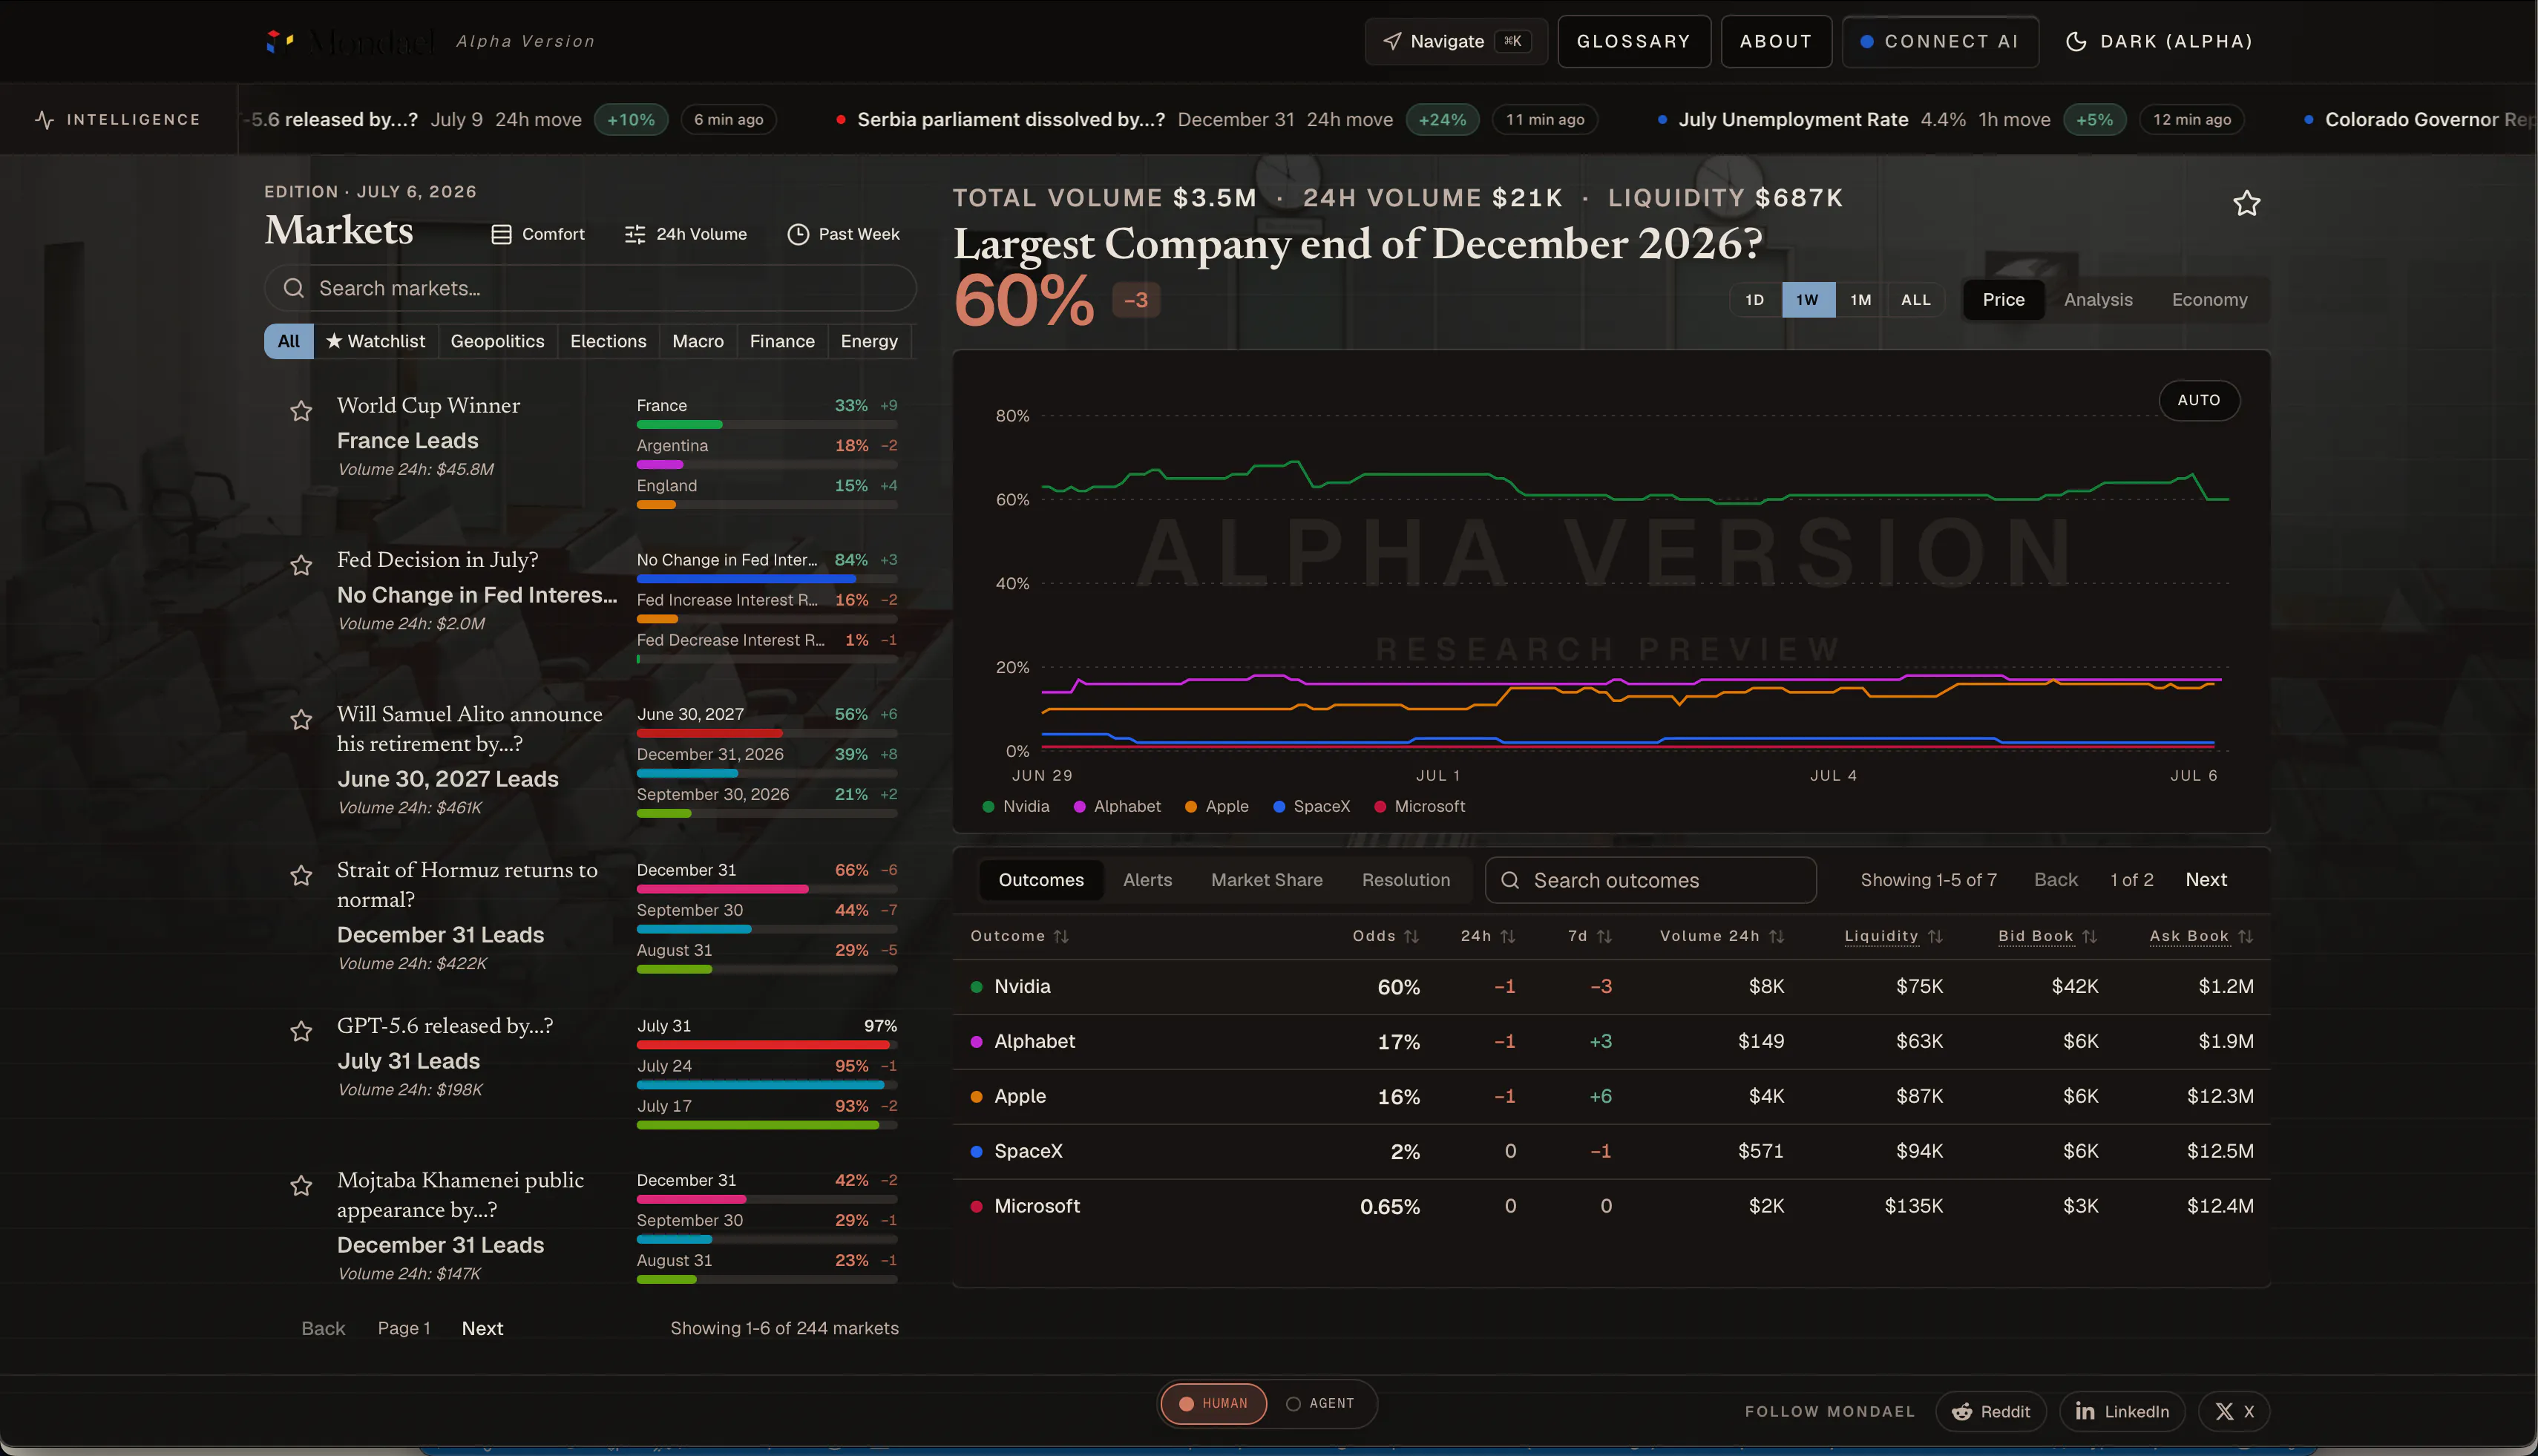This screenshot has height=1456, width=2538.
Task: Sort the table by Outcome name
Action: pos(1019,936)
